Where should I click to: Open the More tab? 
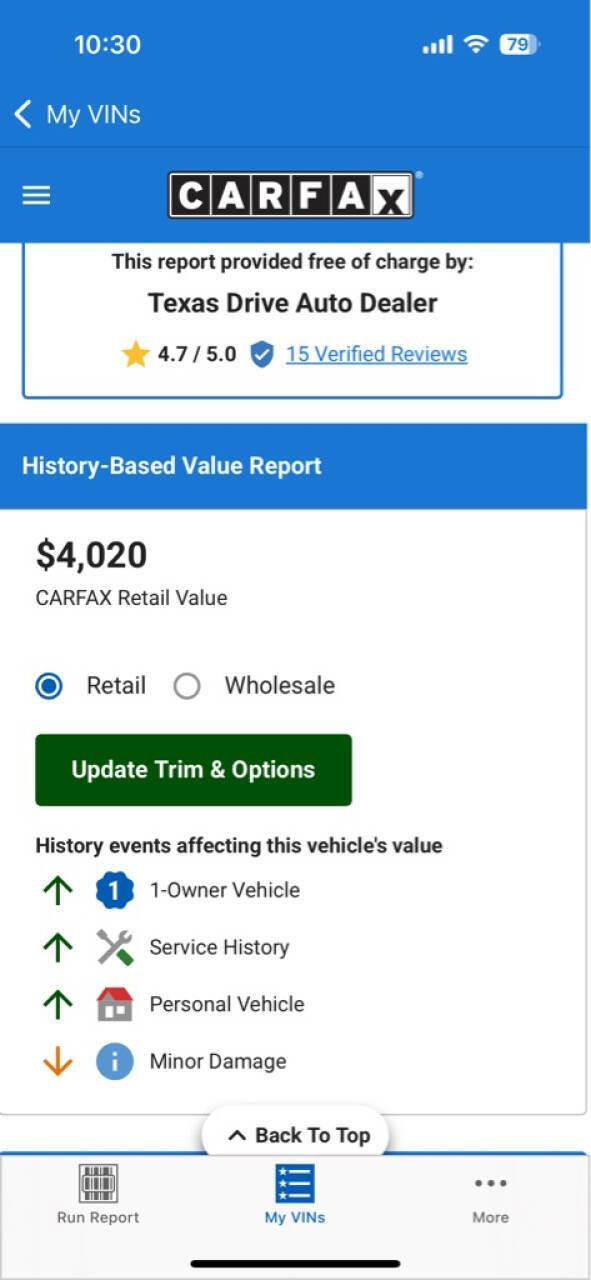[x=490, y=1195]
